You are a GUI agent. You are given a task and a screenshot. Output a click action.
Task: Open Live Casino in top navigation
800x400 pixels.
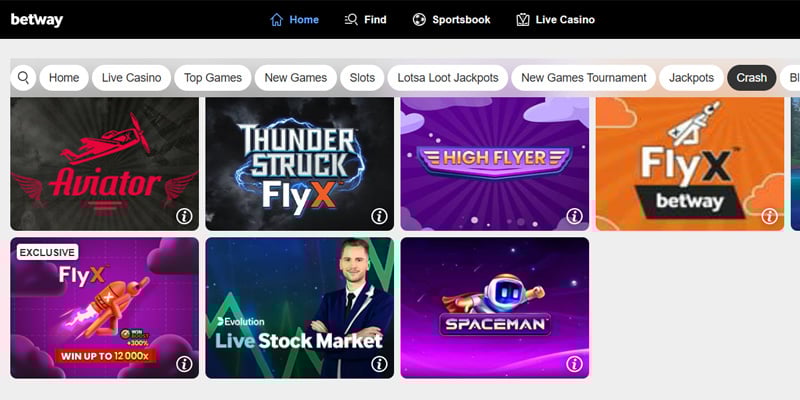(556, 20)
